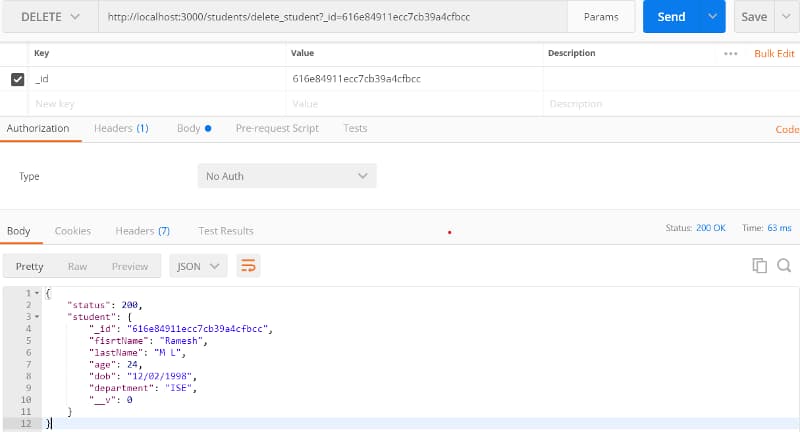Click the copy response body icon

[x=760, y=265]
